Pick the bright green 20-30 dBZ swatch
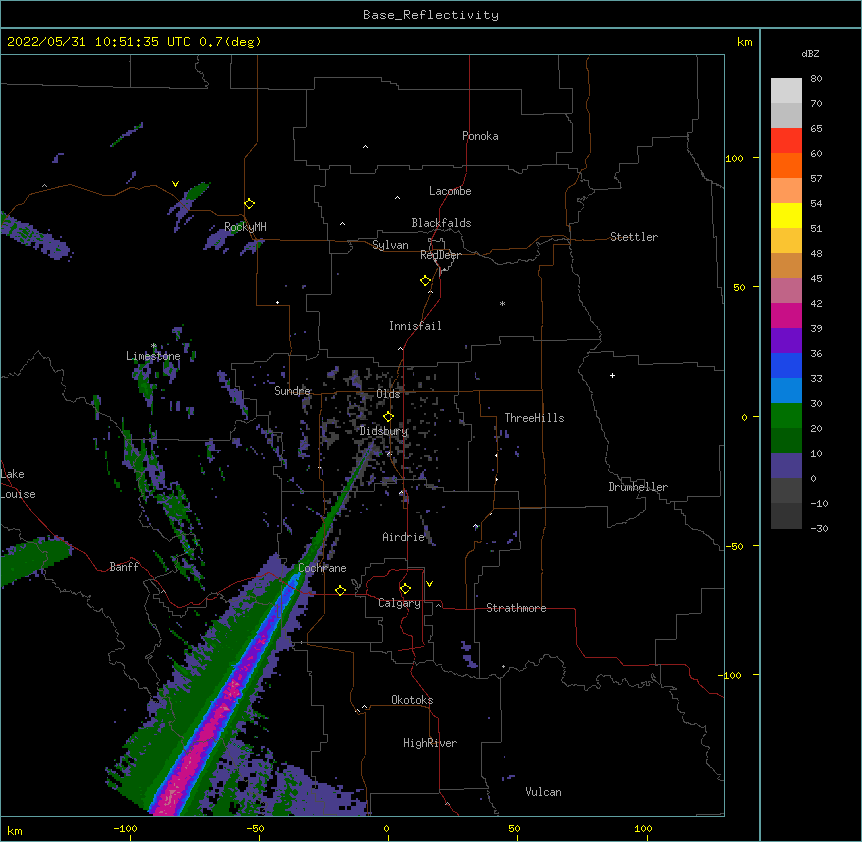The width and height of the screenshot is (862, 842). point(786,415)
